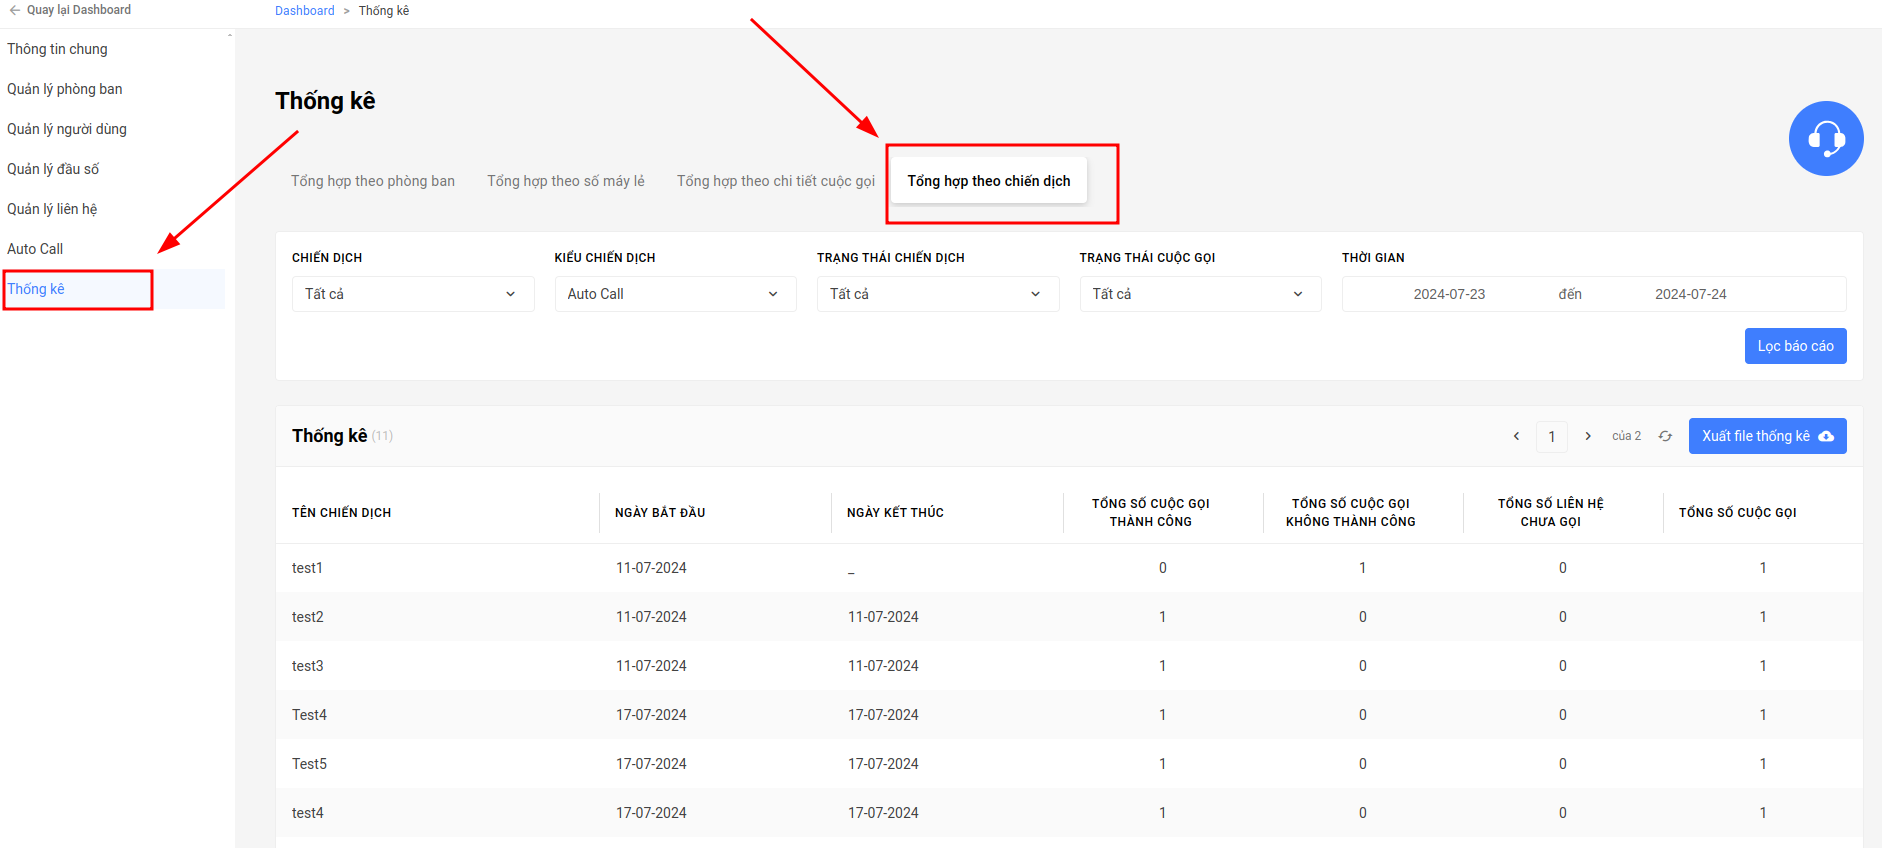Open the Chiến dịch dropdown
The image size is (1882, 848).
click(x=413, y=294)
